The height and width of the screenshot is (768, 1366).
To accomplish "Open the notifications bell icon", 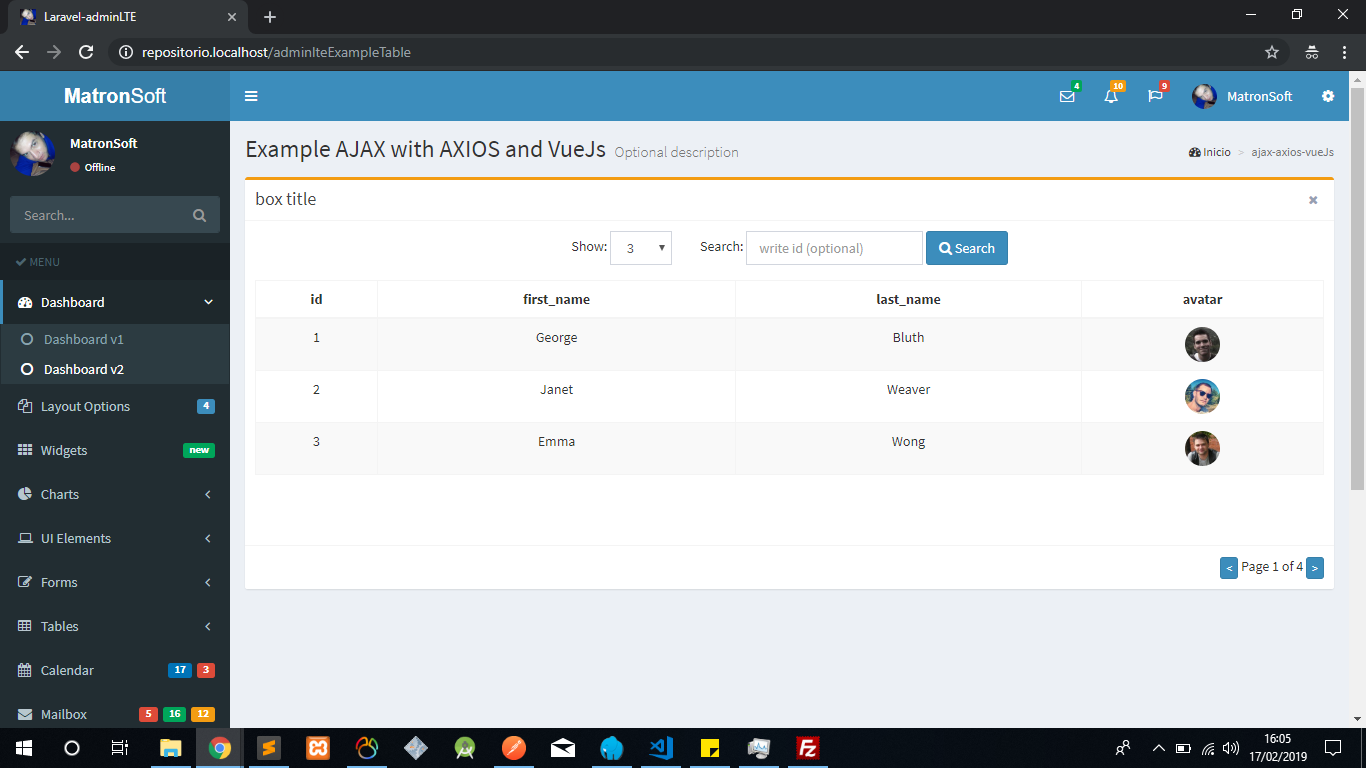I will (1111, 96).
